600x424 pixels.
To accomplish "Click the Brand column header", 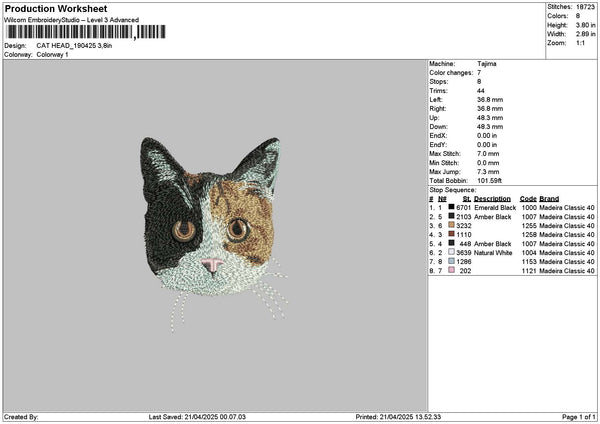I will pos(549,199).
